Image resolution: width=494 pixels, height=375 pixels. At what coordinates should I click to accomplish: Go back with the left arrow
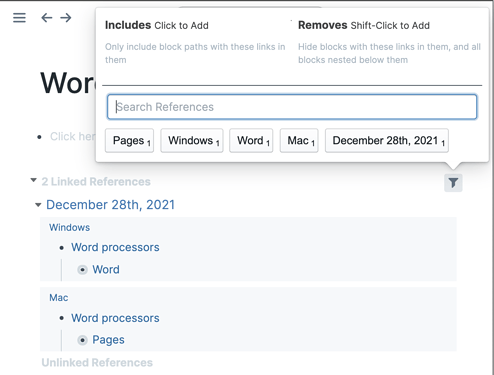pyautogui.click(x=47, y=18)
